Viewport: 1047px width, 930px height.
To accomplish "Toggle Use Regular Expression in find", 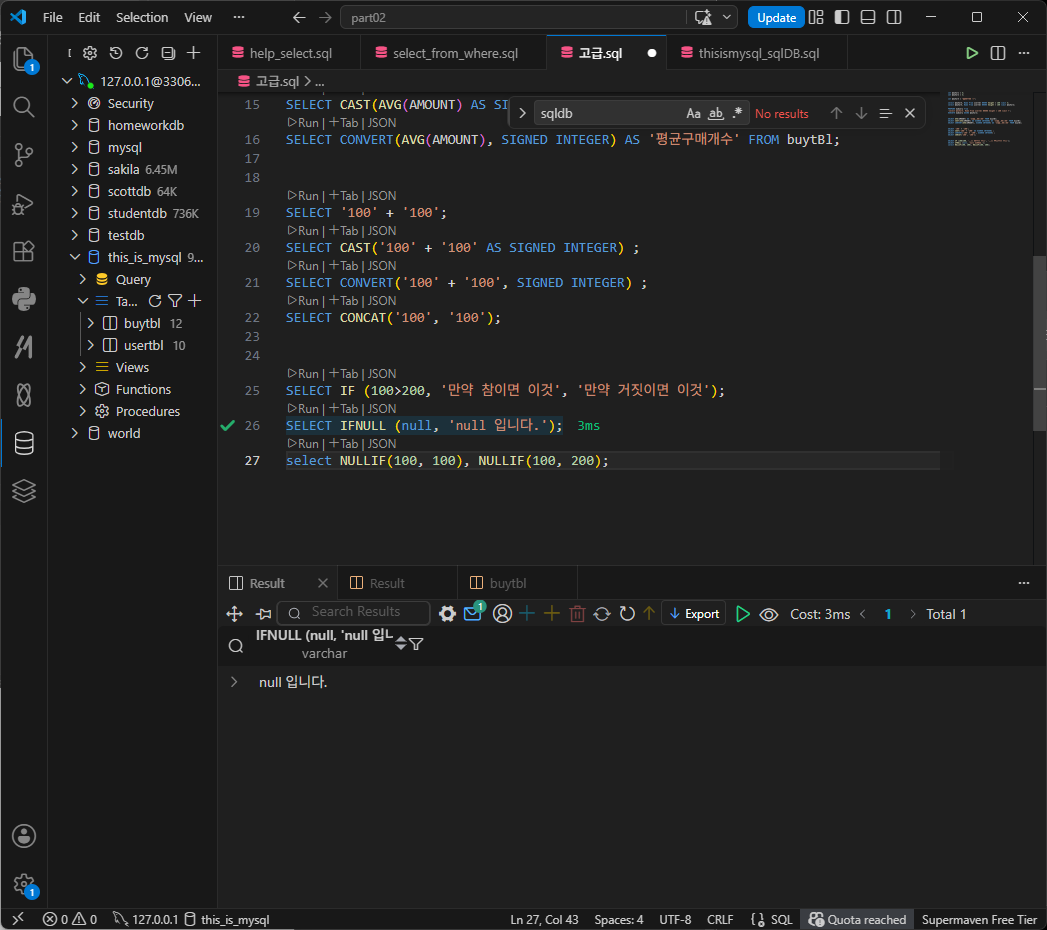I will [x=737, y=113].
